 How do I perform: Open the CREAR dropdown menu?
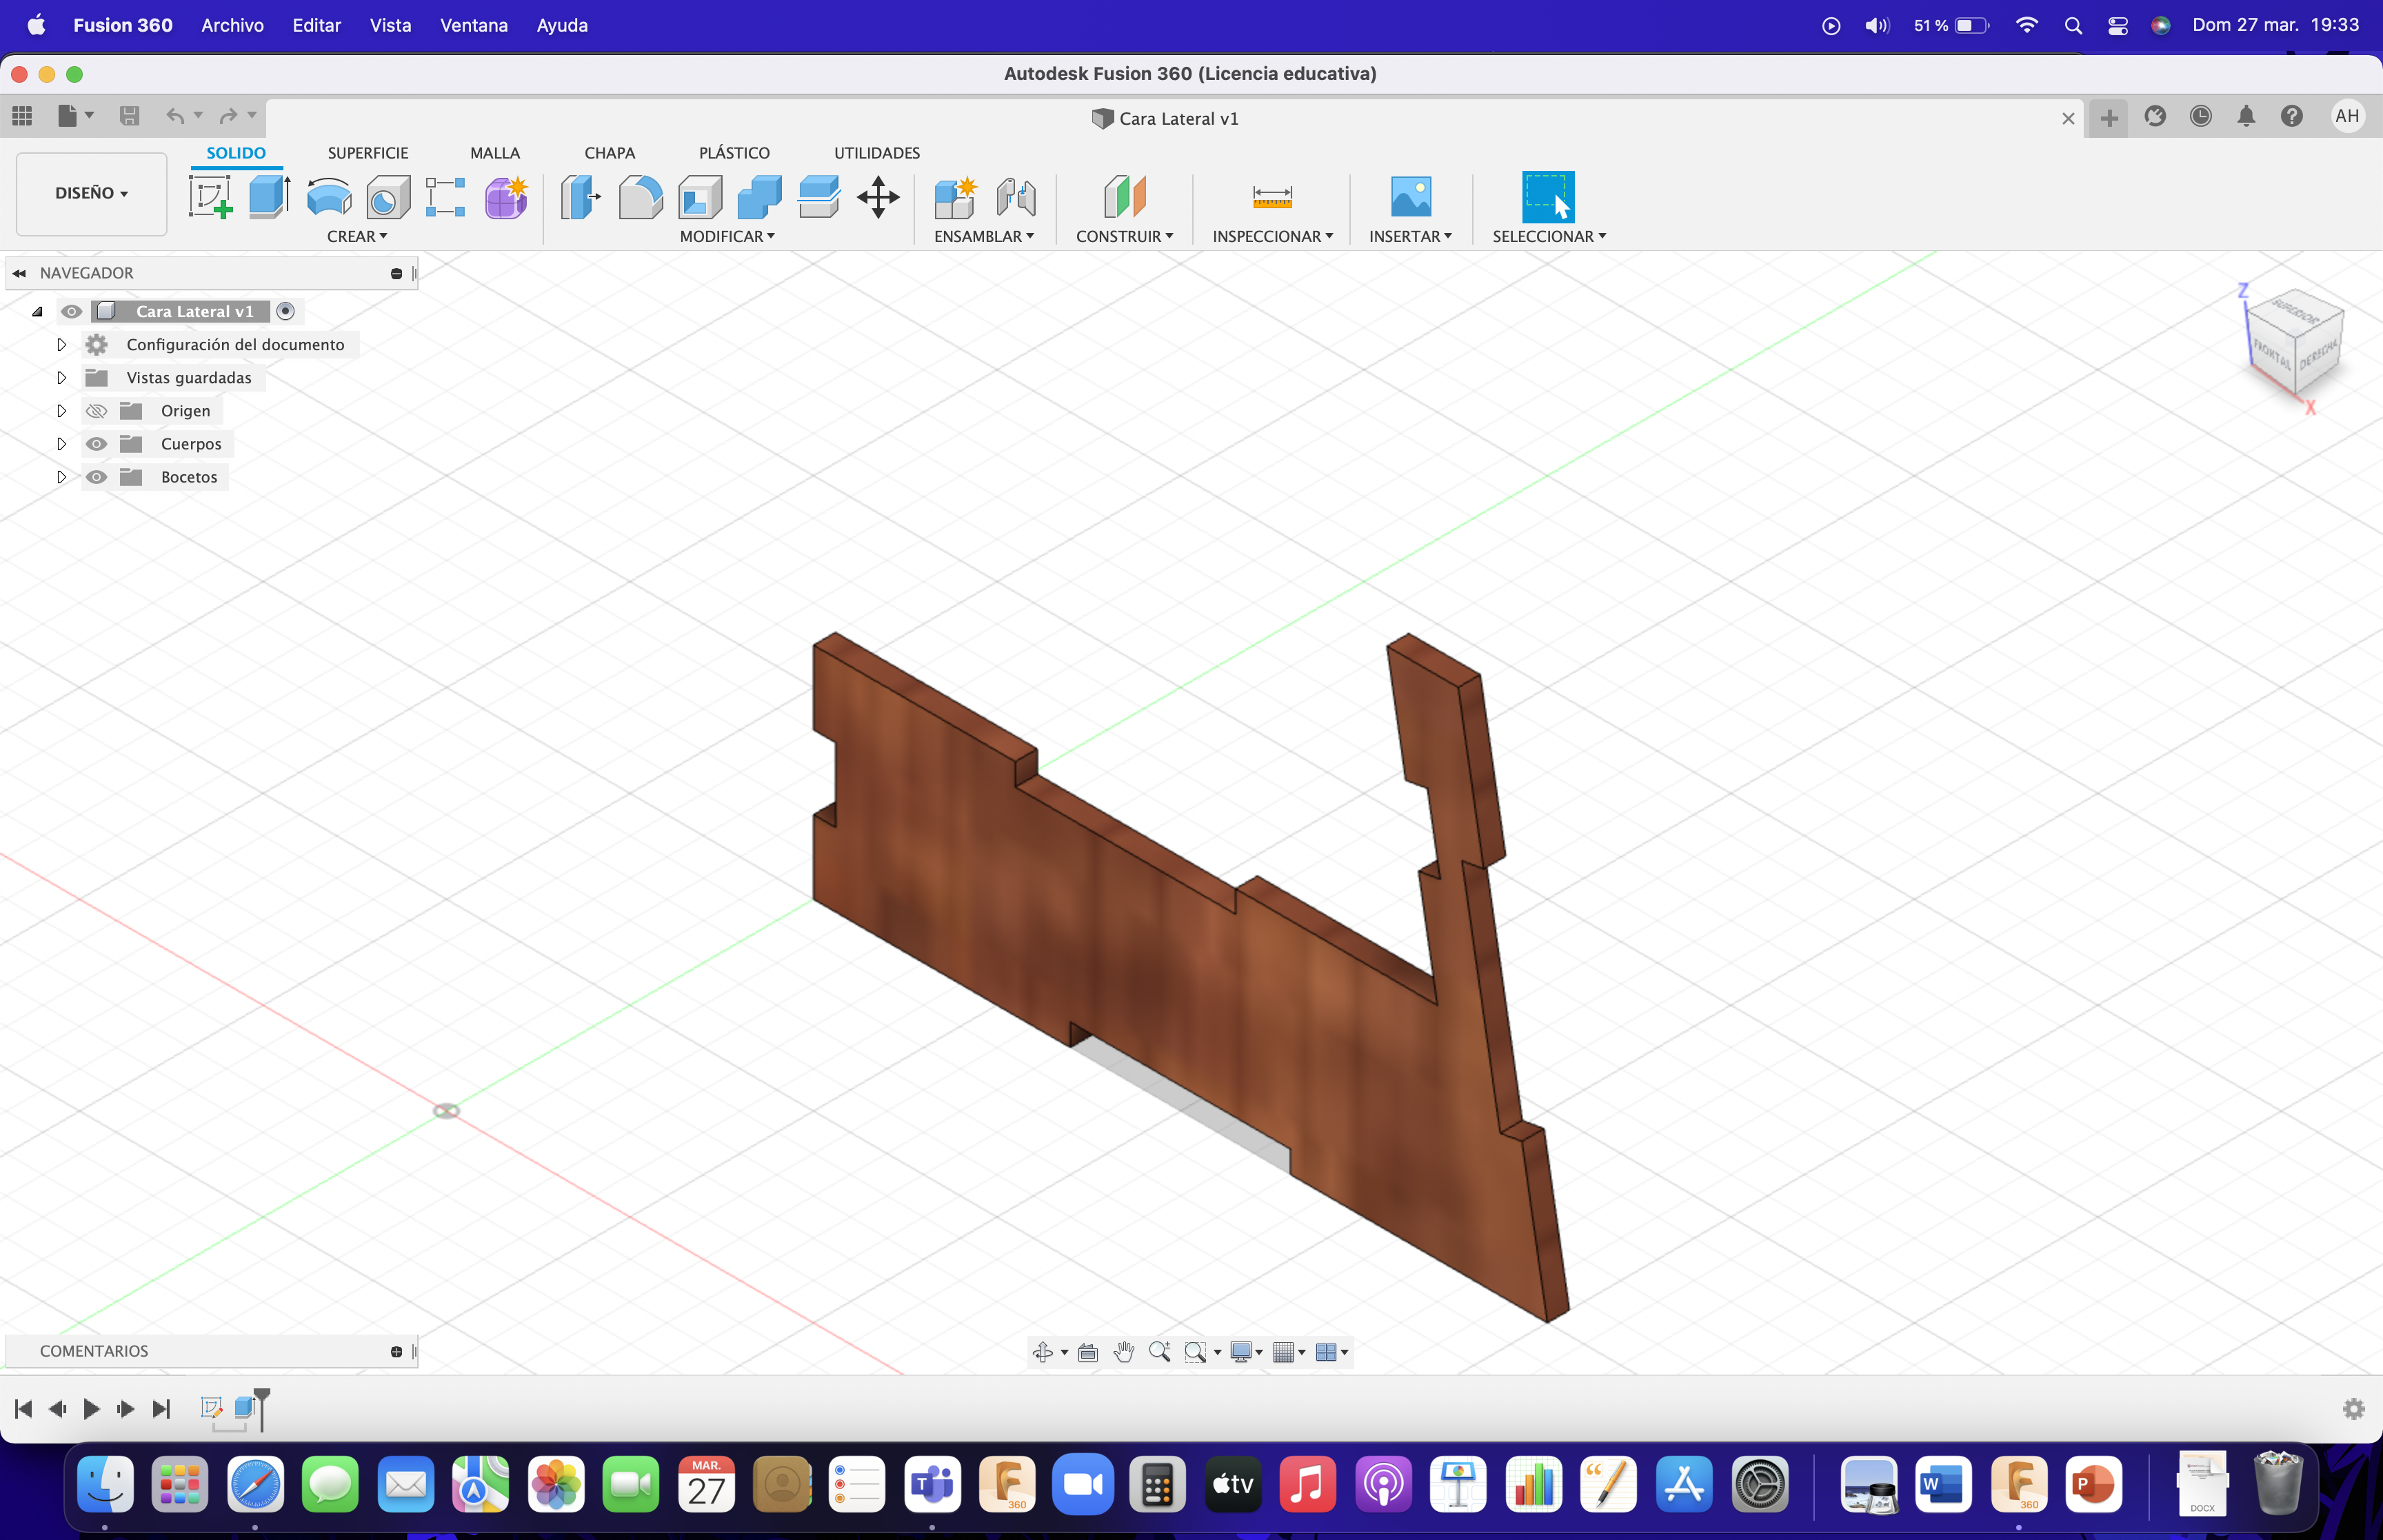point(357,236)
